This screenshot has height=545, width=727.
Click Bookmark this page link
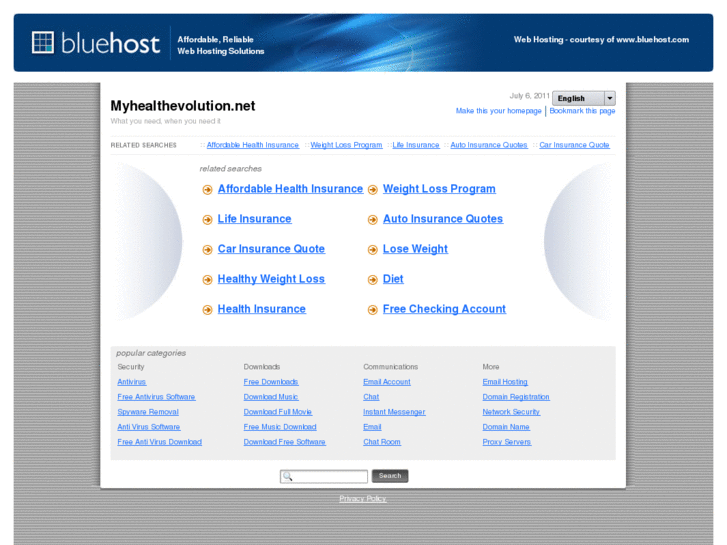coord(582,111)
